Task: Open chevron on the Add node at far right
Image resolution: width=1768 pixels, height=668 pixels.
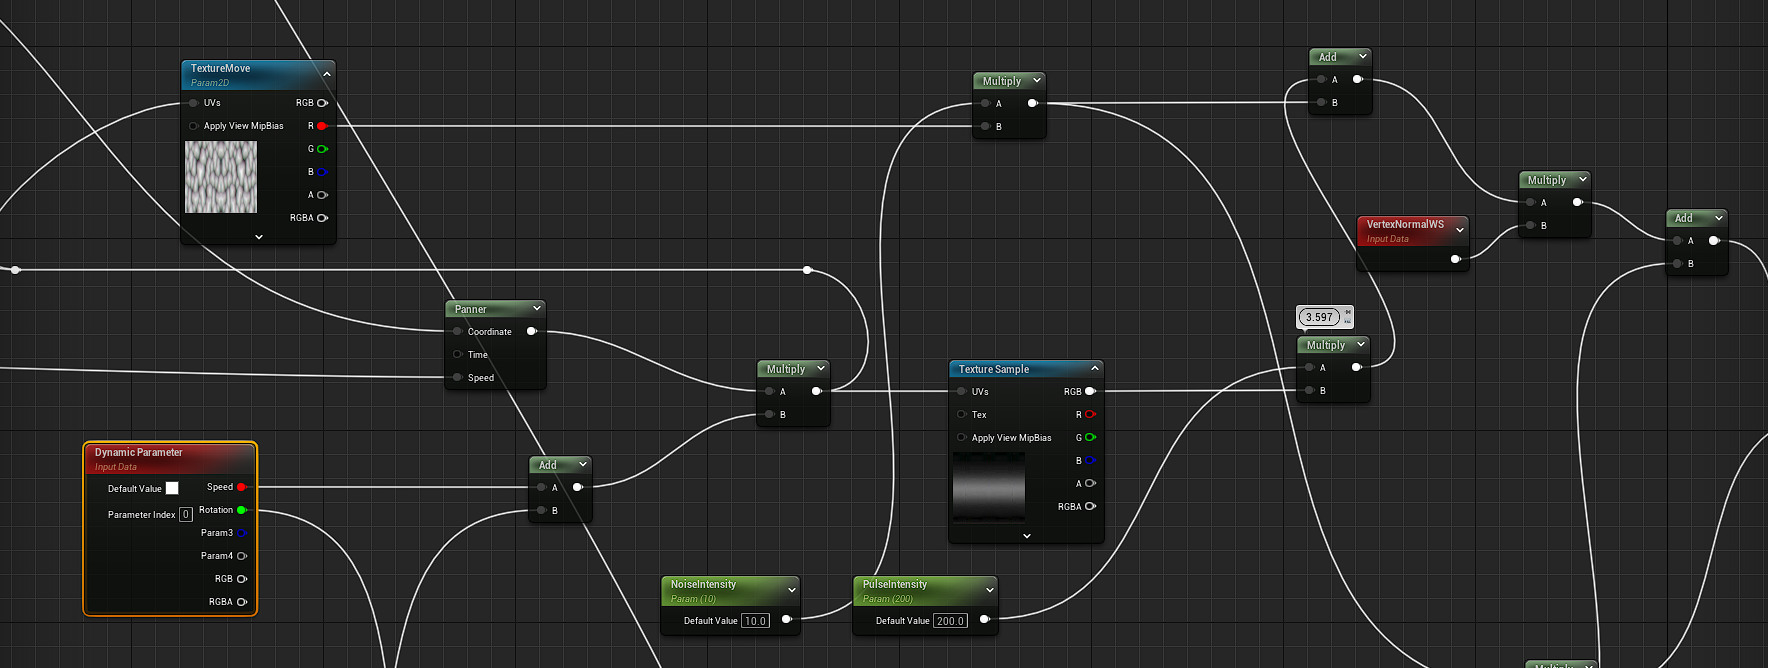Action: (1719, 217)
